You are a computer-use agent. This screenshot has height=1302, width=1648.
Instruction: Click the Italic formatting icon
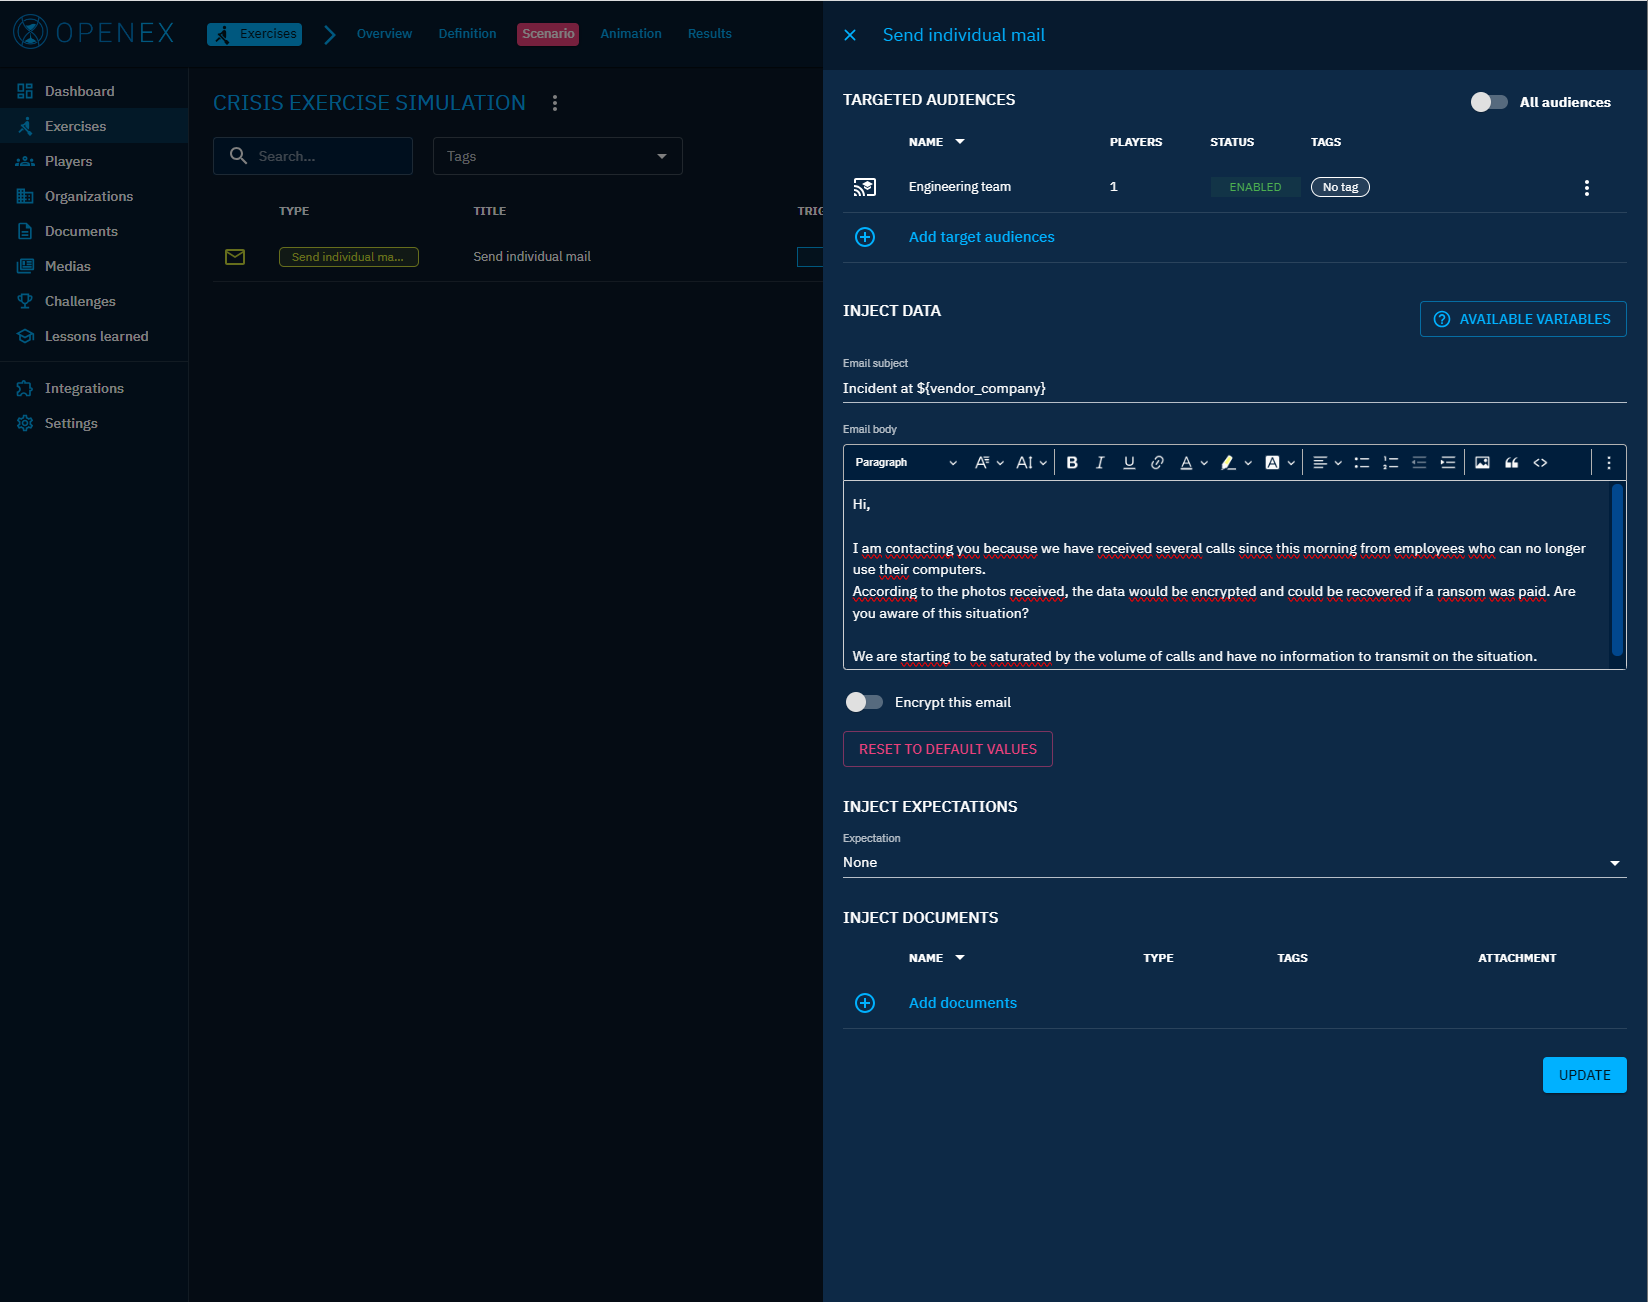1100,463
